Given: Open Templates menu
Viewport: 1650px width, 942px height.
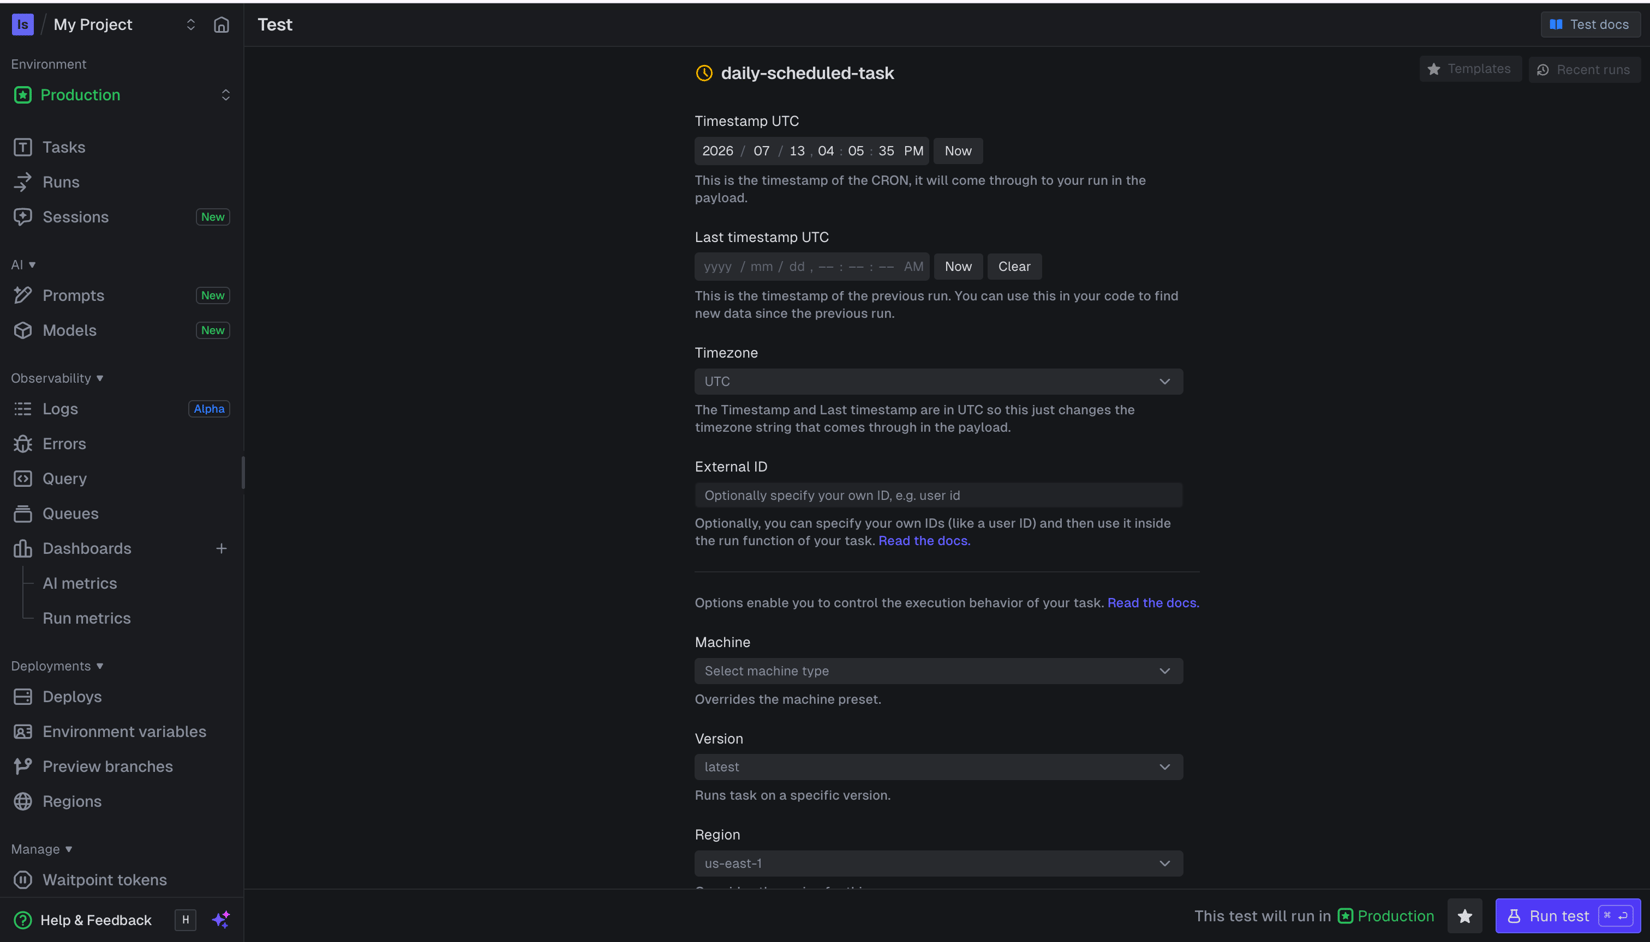Looking at the screenshot, I should point(1470,69).
